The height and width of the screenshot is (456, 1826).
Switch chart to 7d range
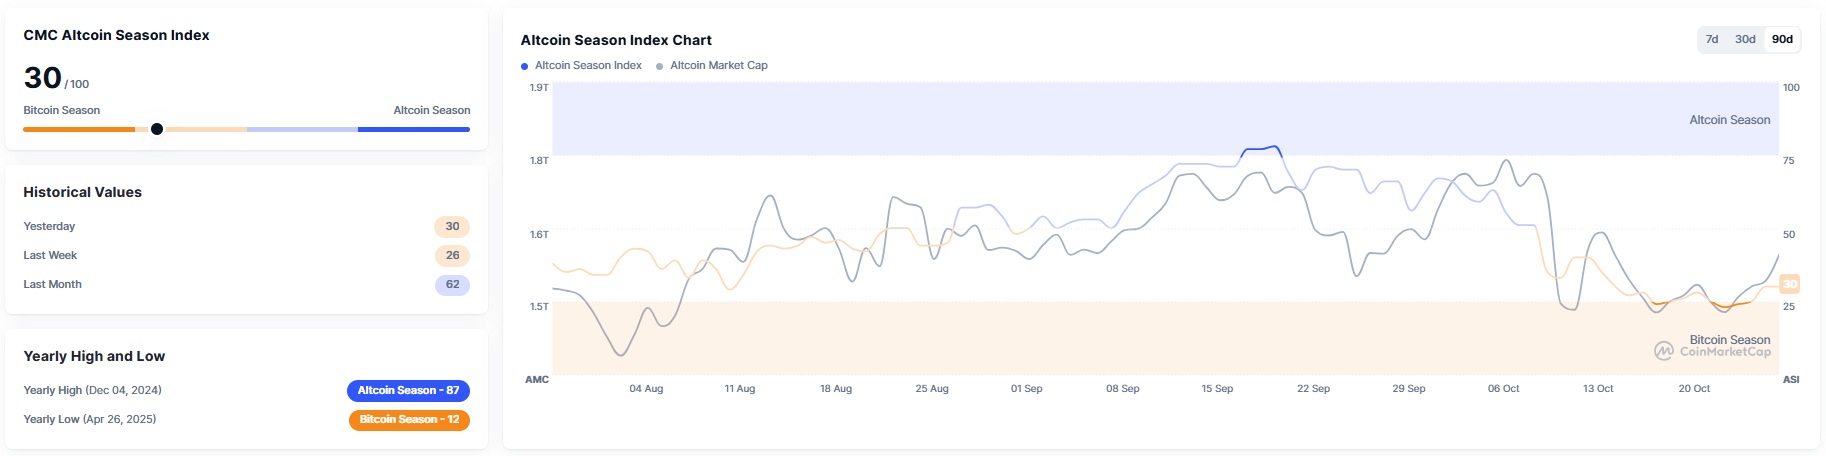coord(1712,40)
